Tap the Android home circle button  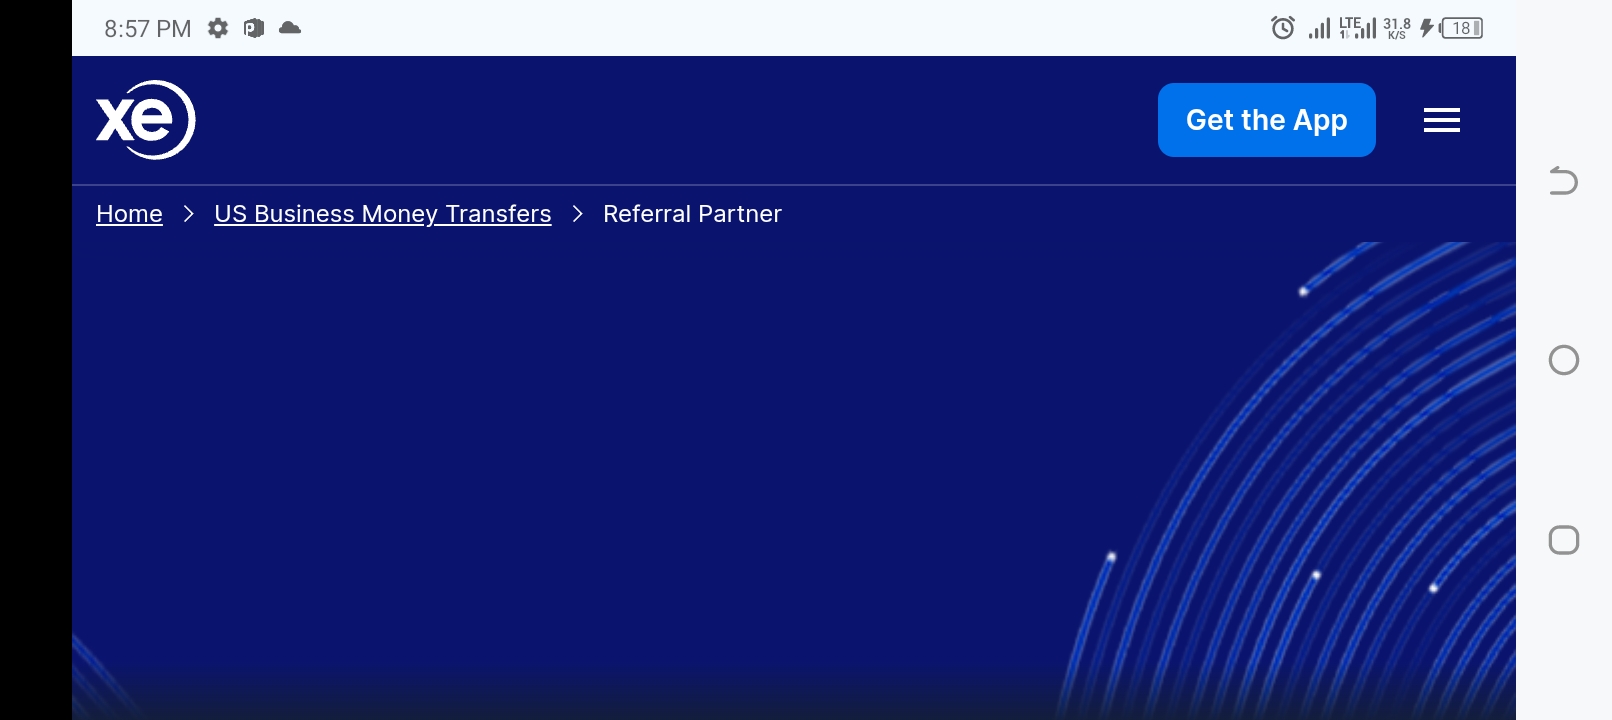[1564, 360]
